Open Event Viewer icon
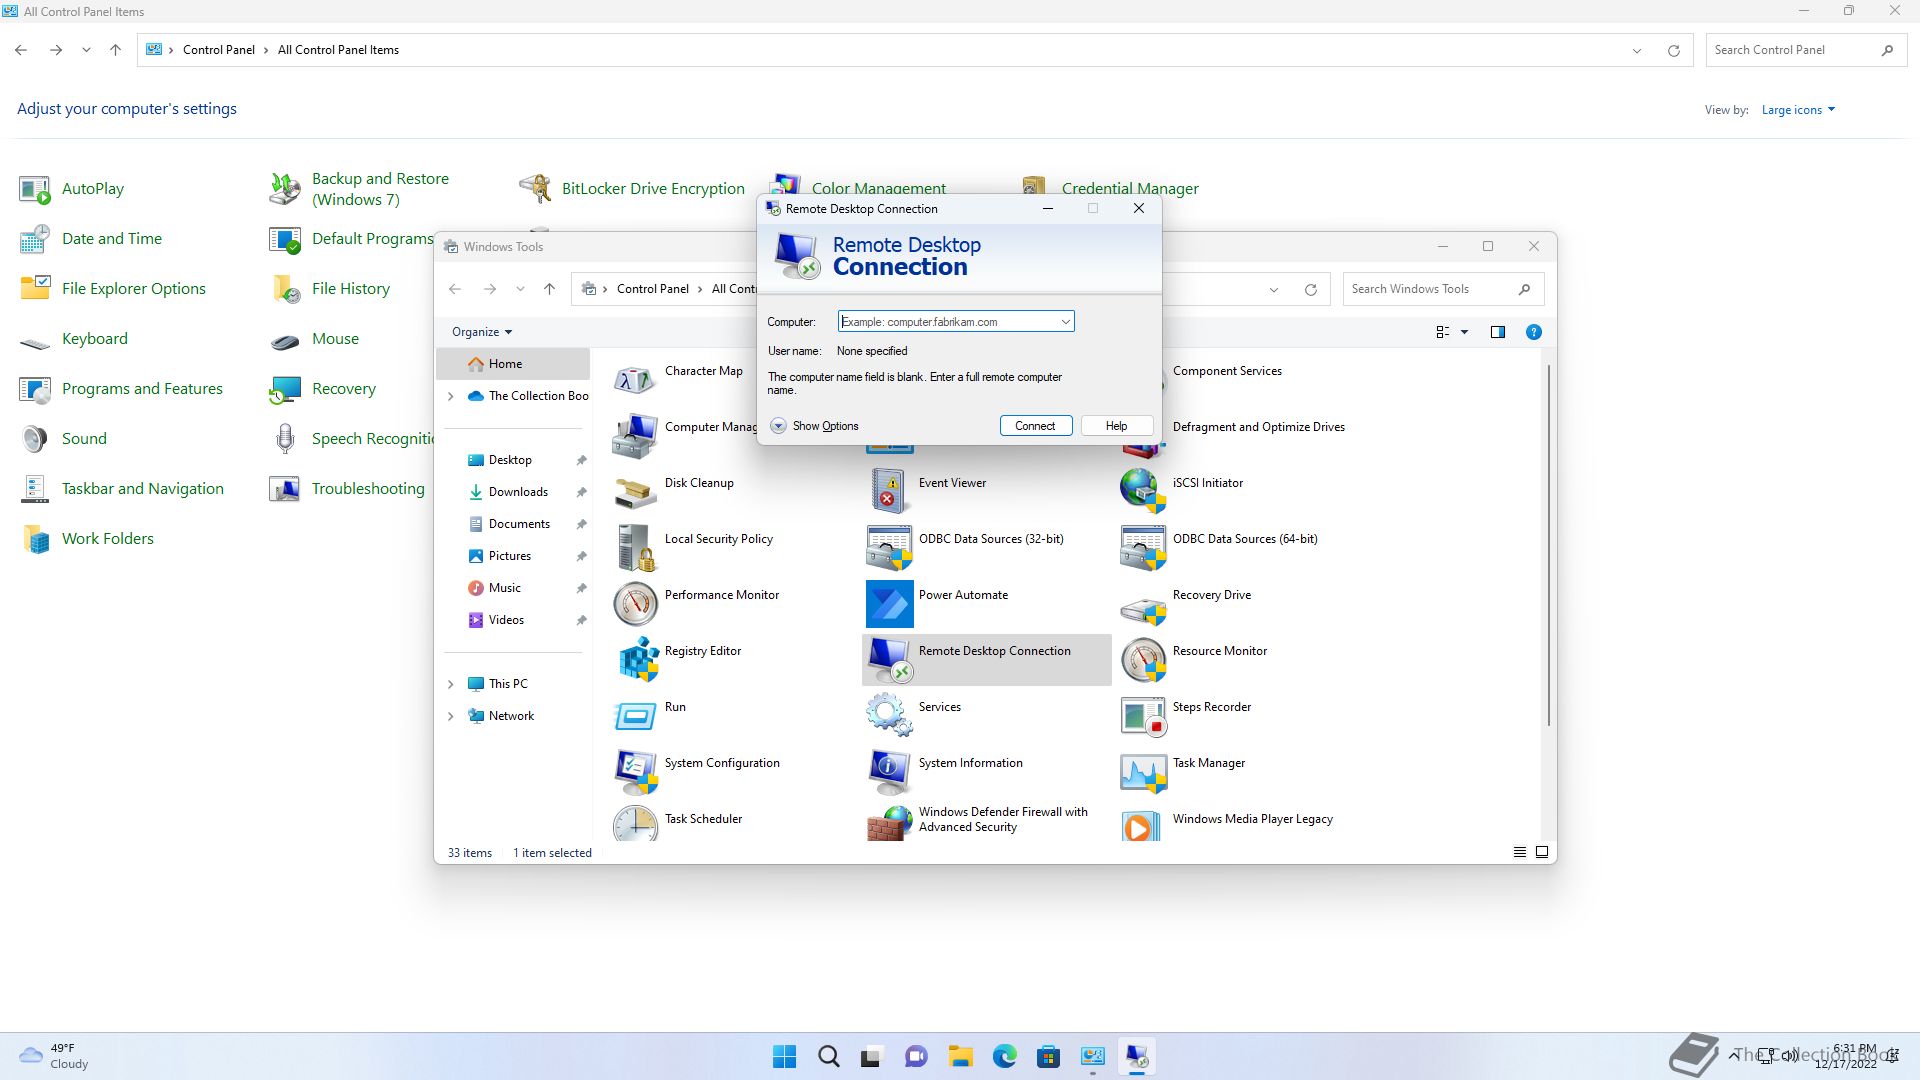Viewport: 1920px width, 1080px height. [890, 493]
